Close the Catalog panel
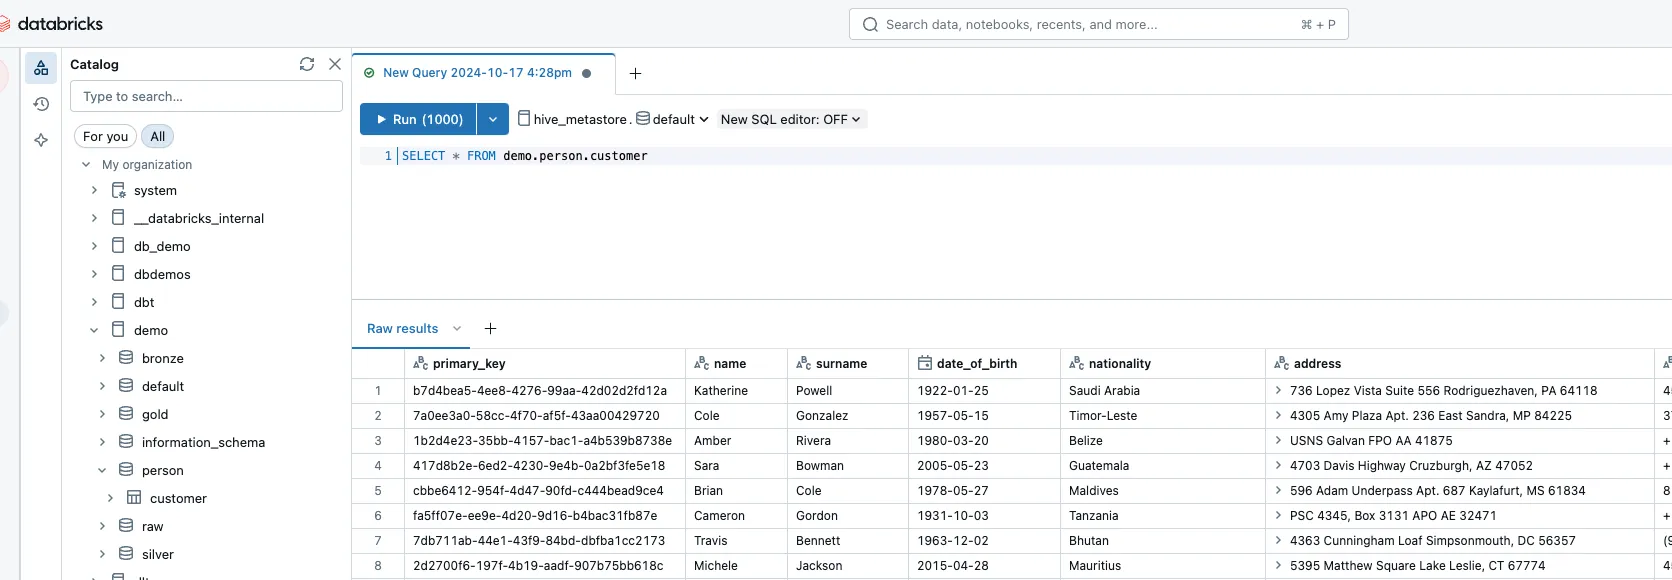This screenshot has width=1672, height=580. click(x=335, y=64)
